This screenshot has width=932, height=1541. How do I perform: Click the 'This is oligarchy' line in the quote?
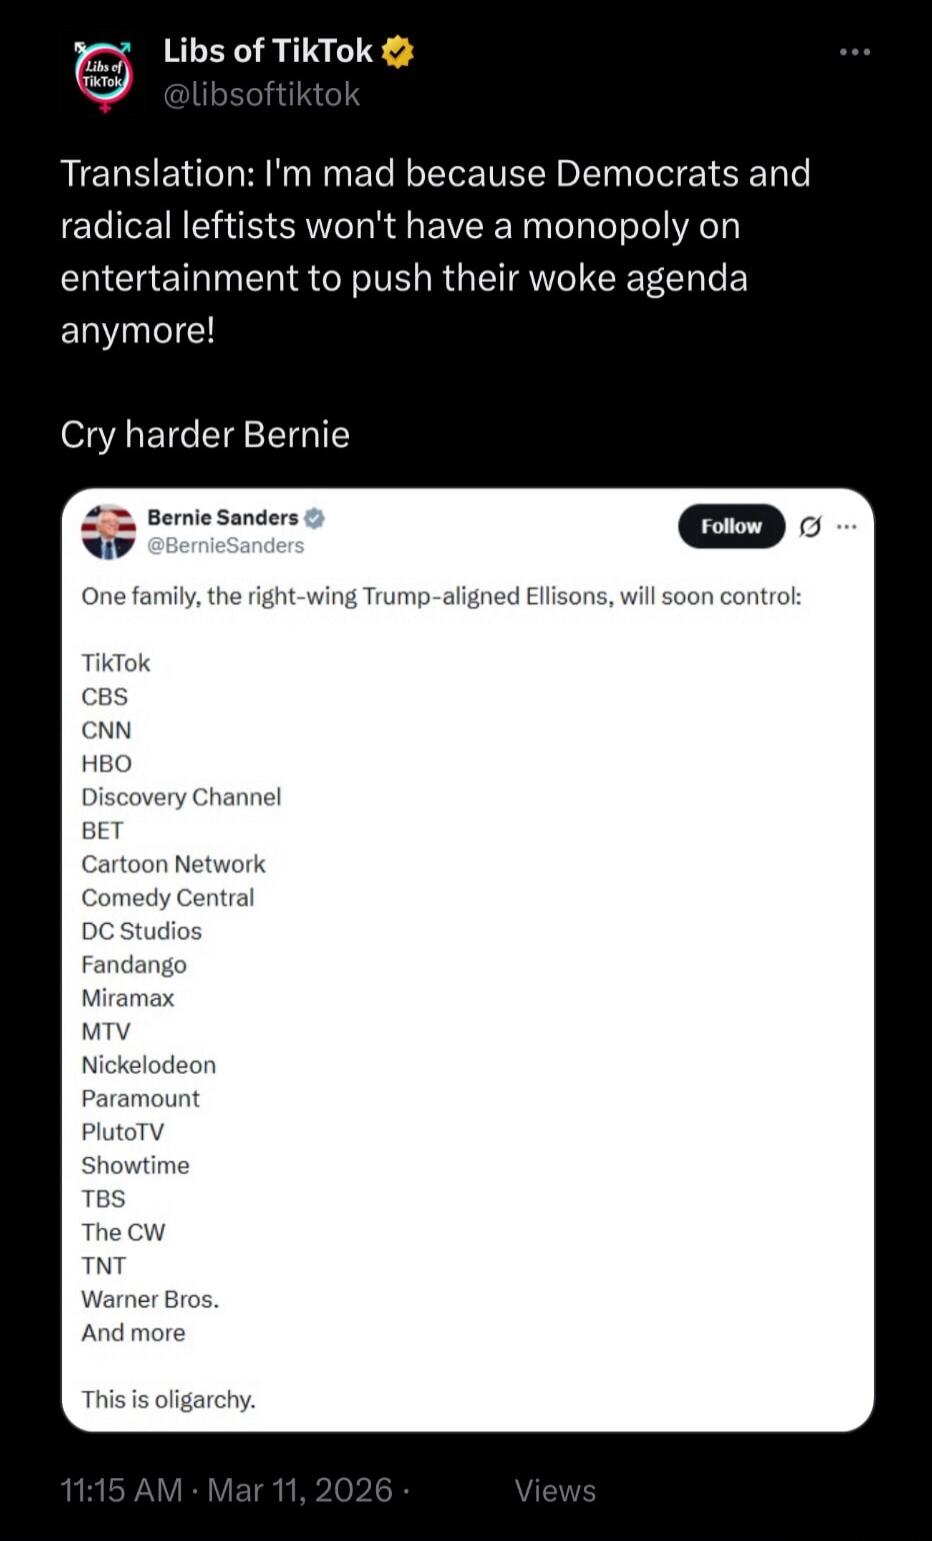point(168,1400)
